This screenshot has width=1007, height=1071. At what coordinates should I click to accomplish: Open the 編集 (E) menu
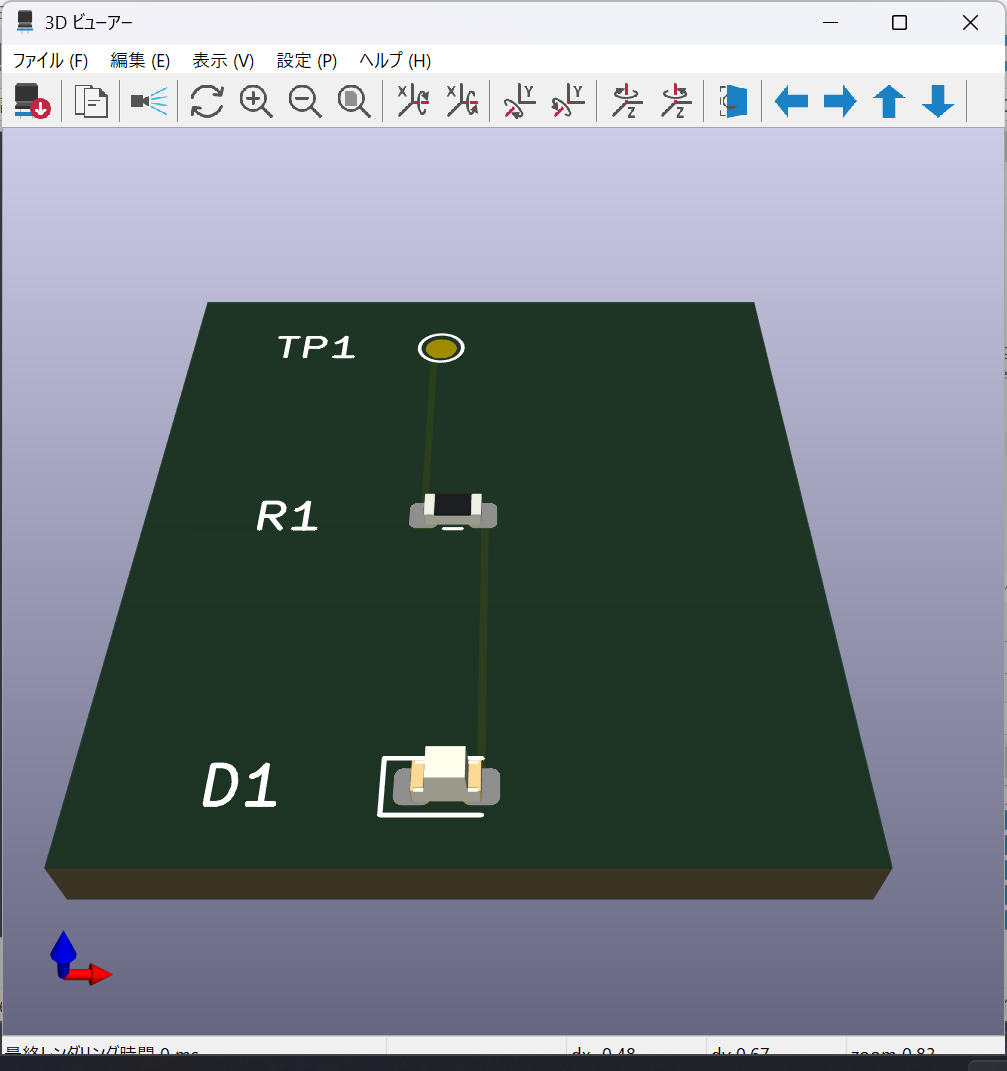pos(139,61)
